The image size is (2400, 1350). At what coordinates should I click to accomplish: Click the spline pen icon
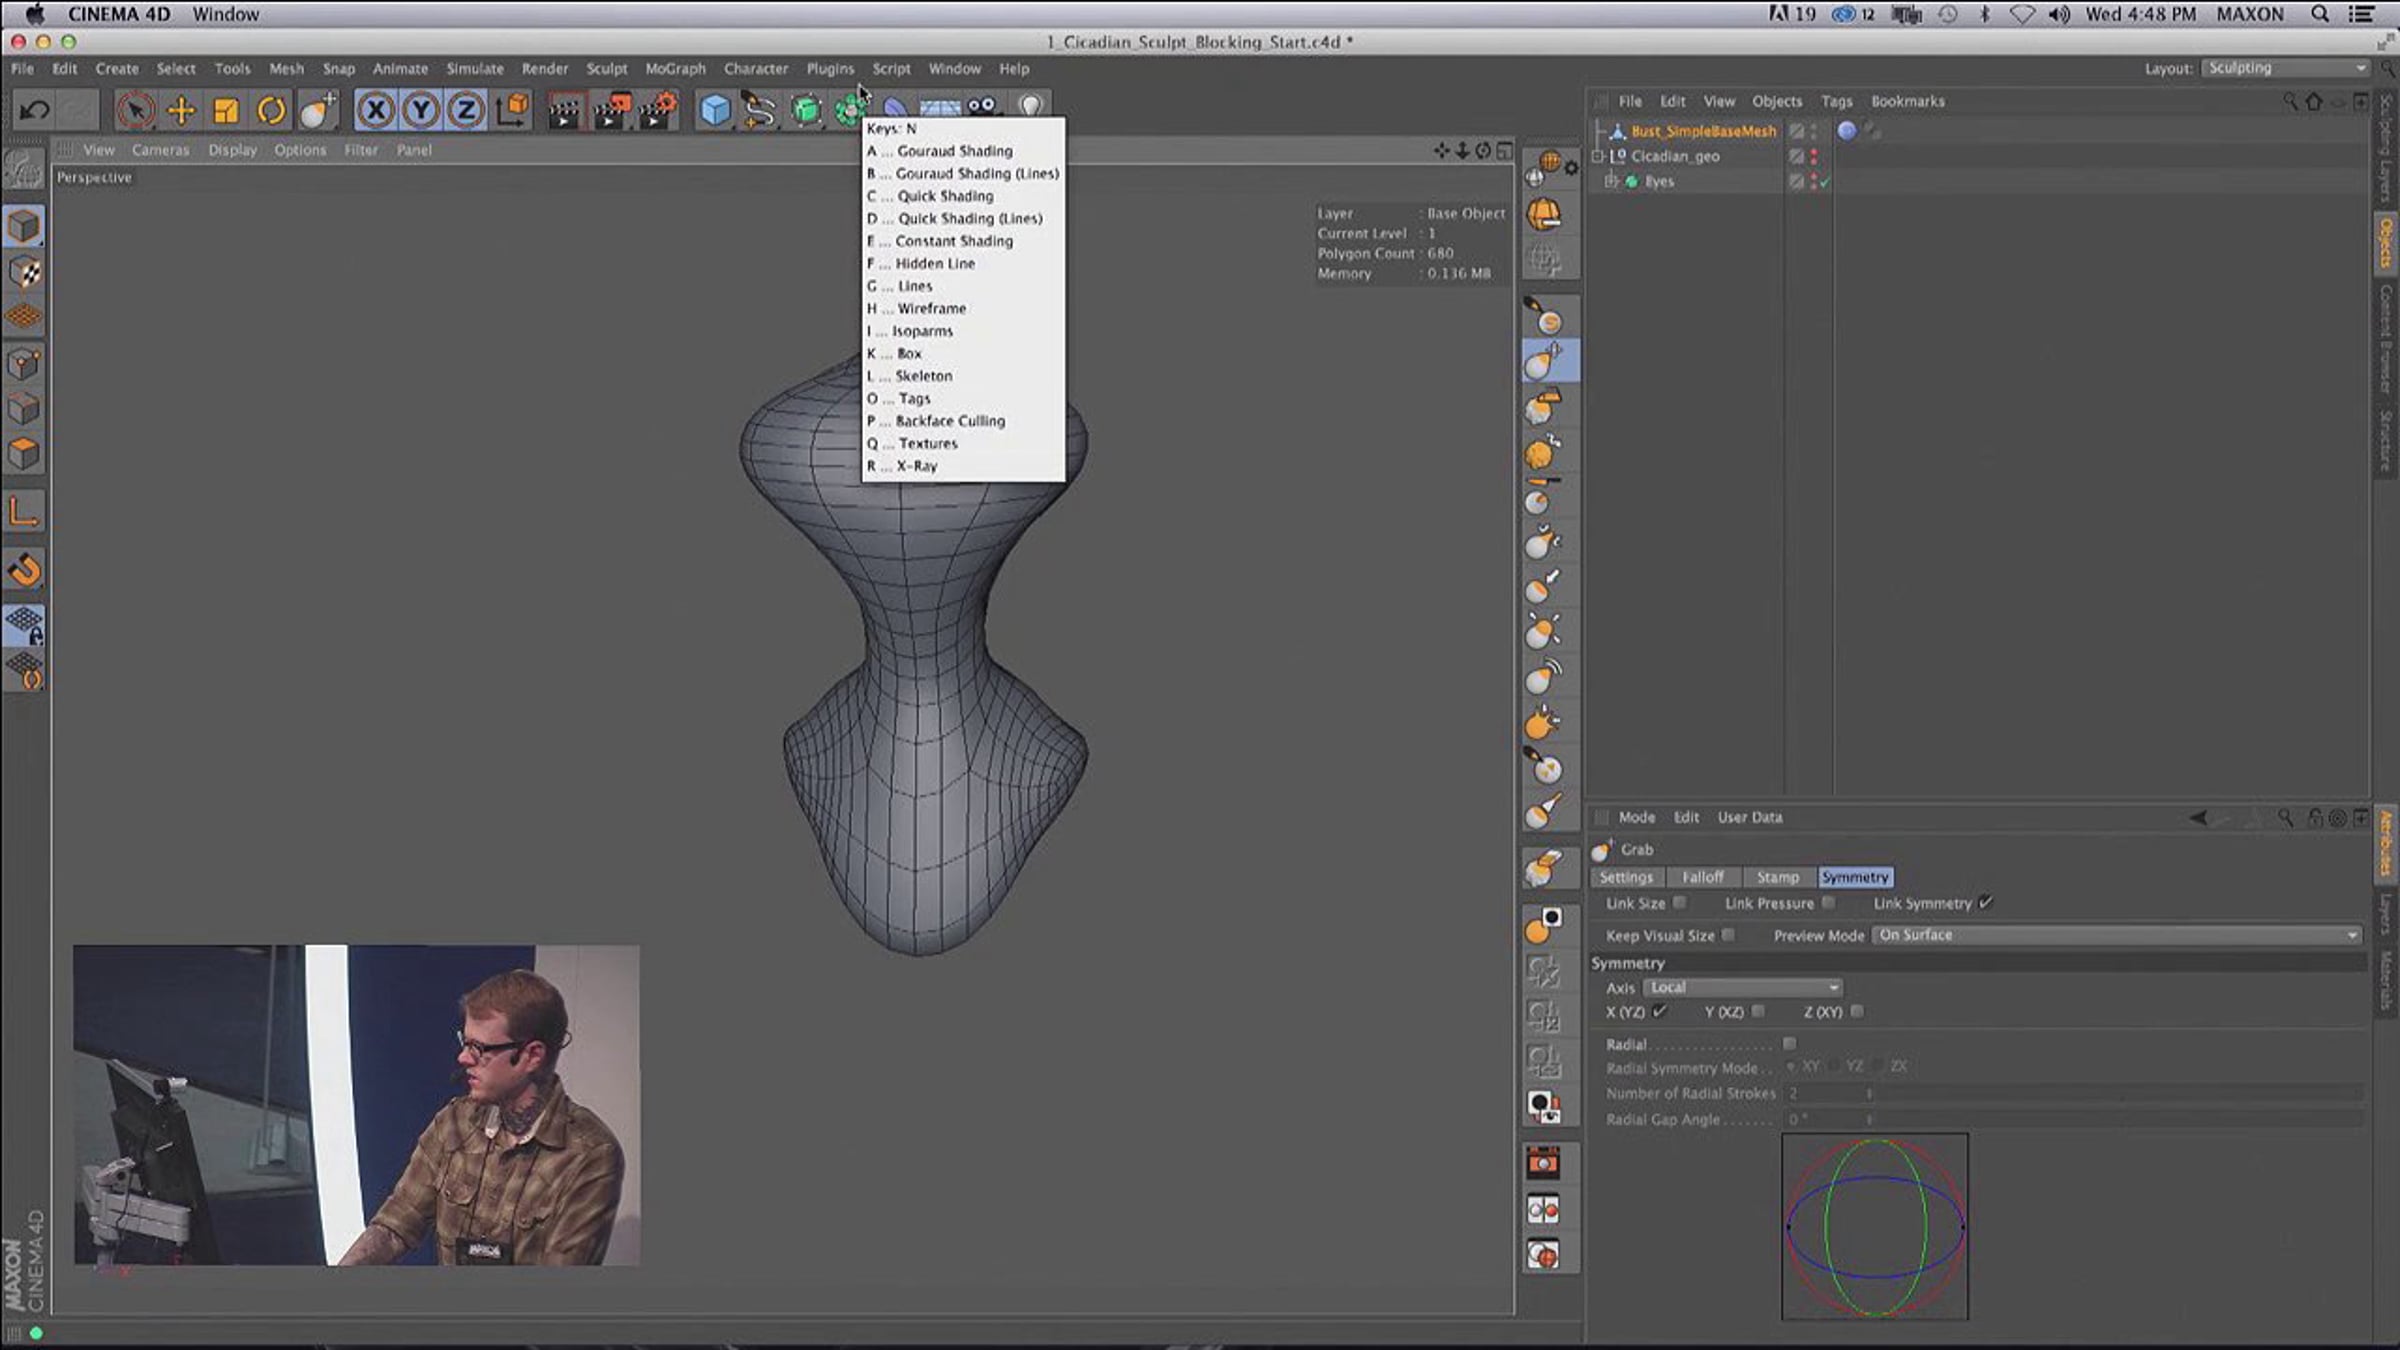coord(760,110)
